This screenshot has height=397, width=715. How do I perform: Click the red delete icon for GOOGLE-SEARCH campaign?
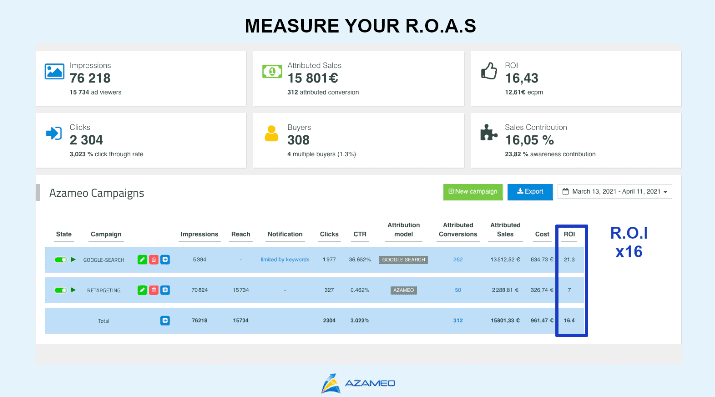(154, 260)
